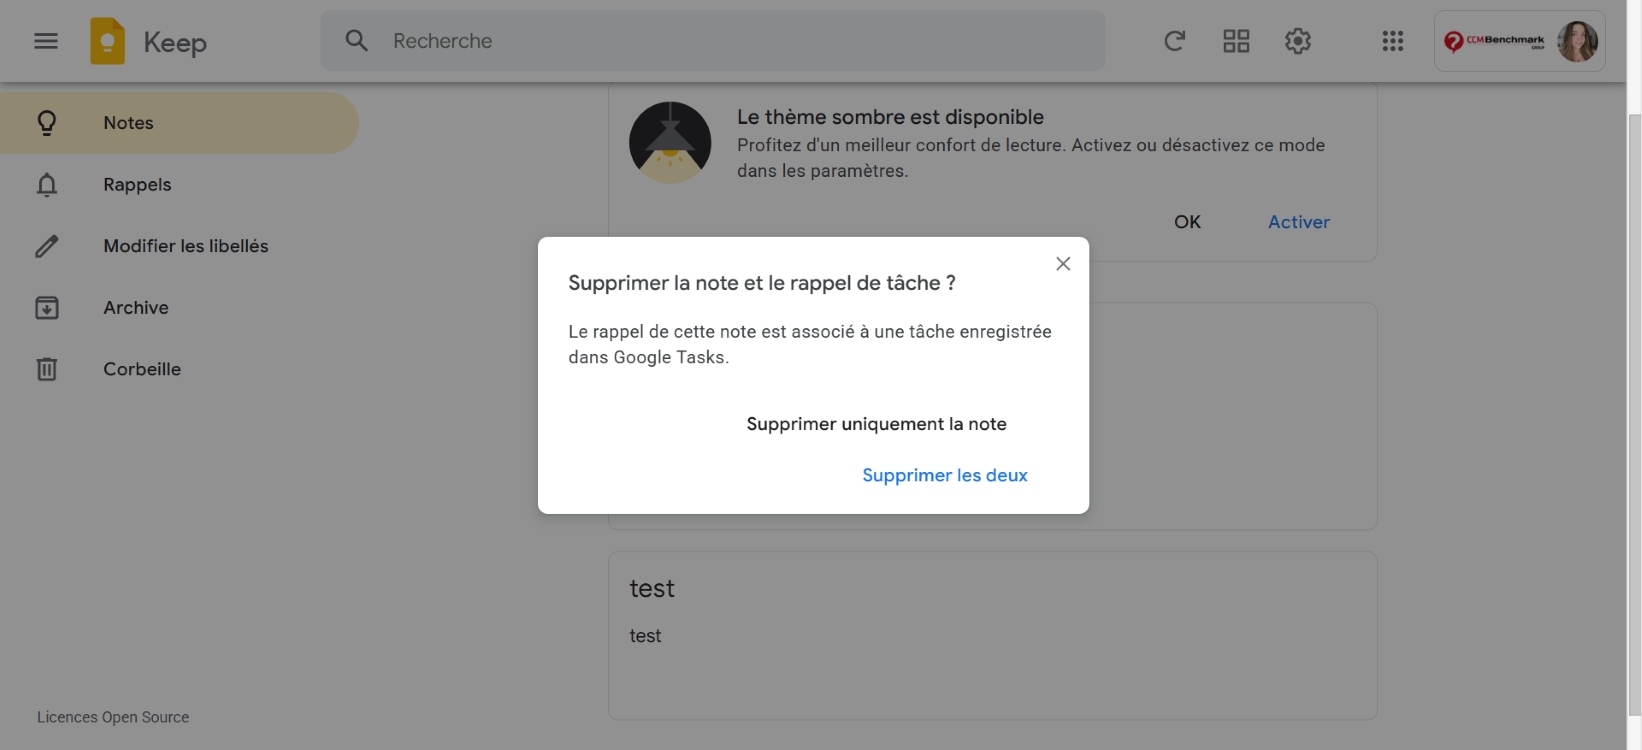This screenshot has height=750, width=1642.
Task: Click the Corbeille trash icon
Action: 47,369
